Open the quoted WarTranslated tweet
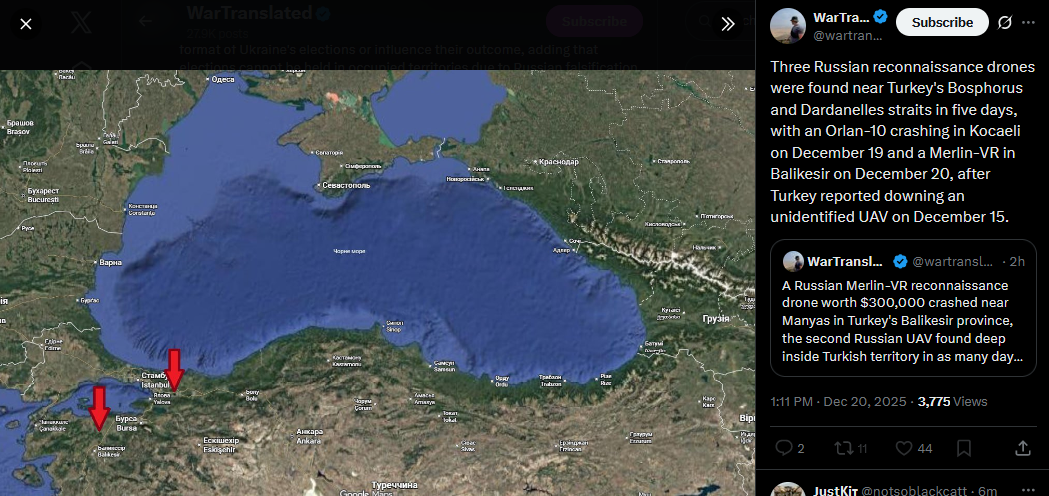Image resolution: width=1049 pixels, height=496 pixels. tap(903, 308)
